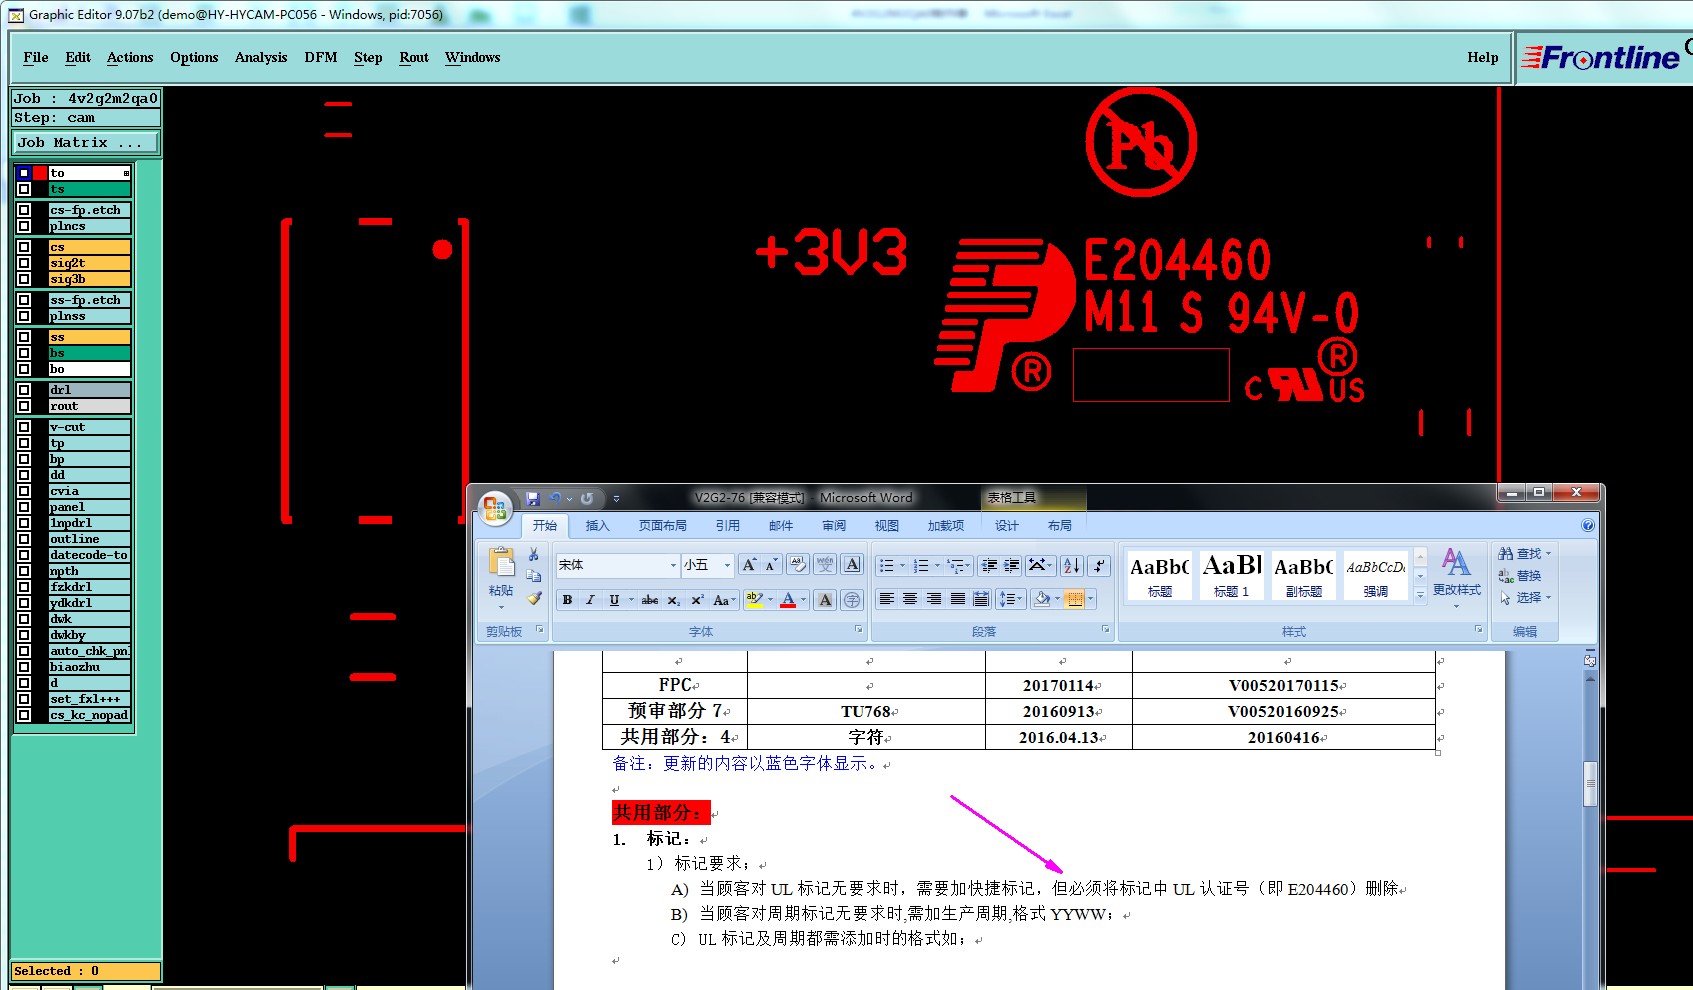
Task: Decrease paragraph indent
Action: tap(989, 566)
